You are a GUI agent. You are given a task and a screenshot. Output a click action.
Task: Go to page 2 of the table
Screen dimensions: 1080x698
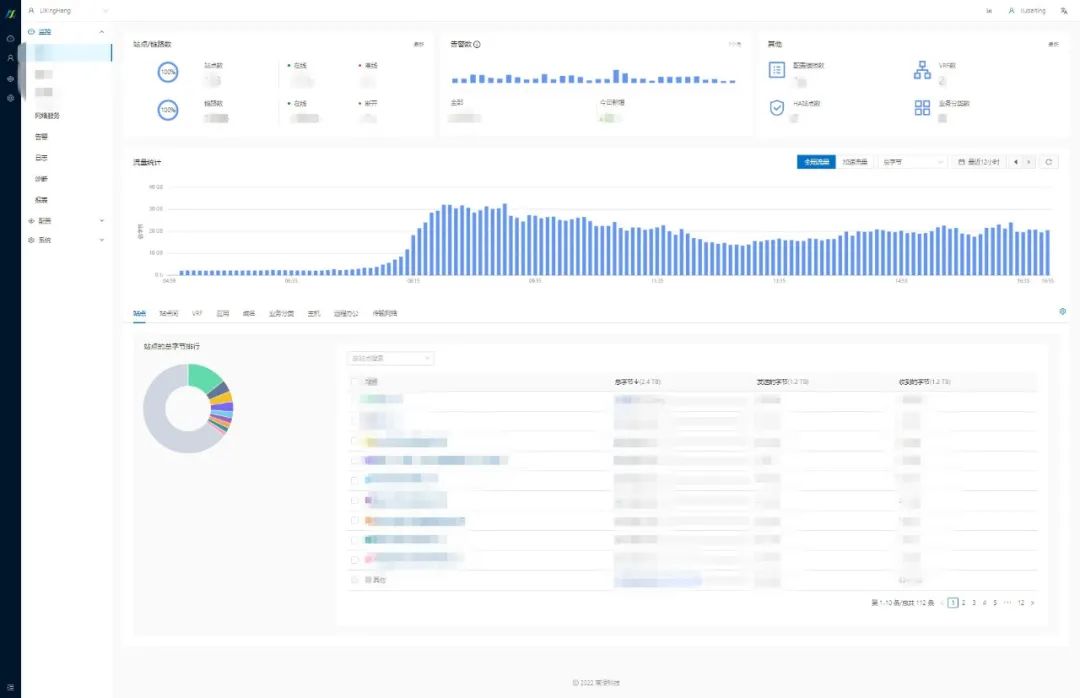coord(963,603)
